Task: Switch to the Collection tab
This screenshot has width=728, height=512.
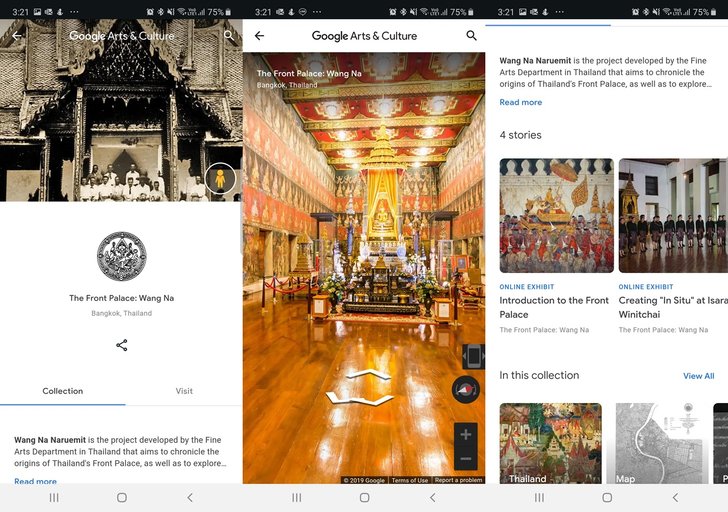Action: click(63, 391)
